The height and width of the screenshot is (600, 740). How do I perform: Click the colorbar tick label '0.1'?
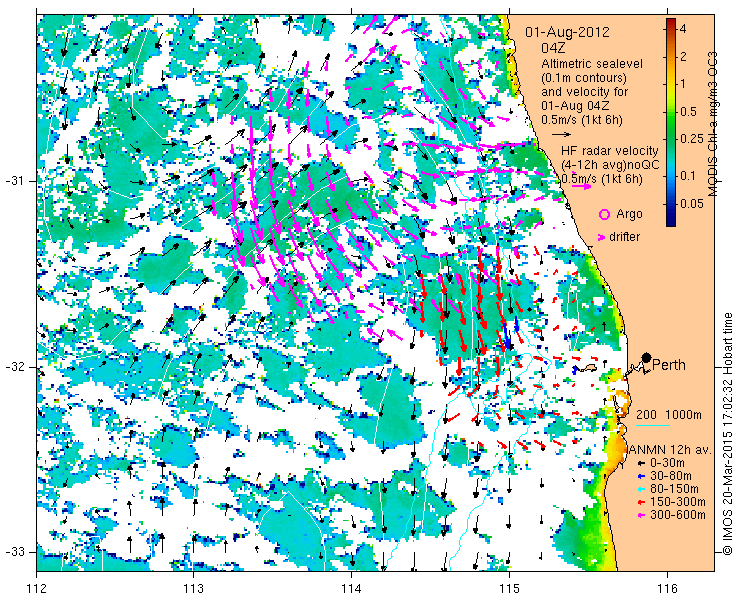pyautogui.click(x=688, y=176)
